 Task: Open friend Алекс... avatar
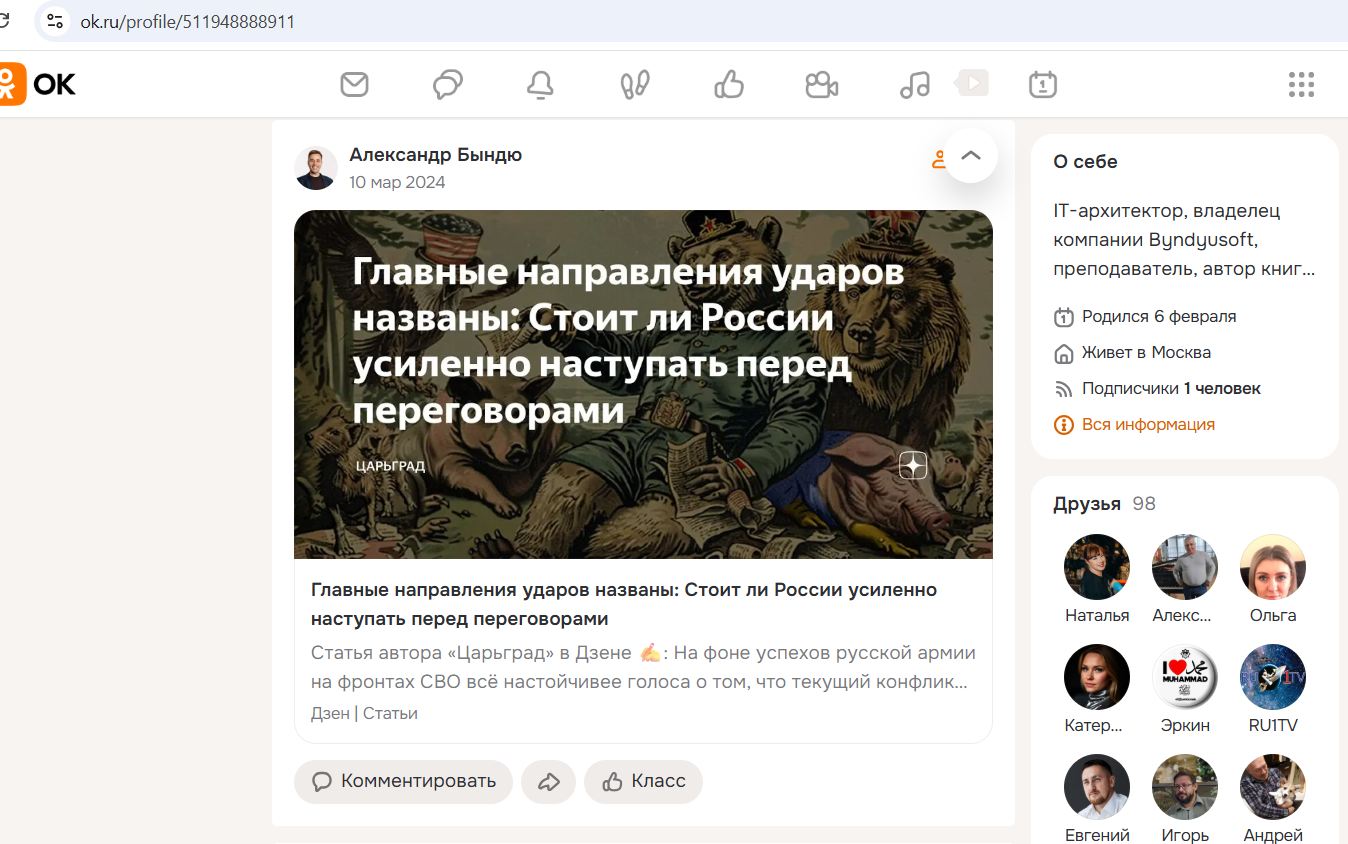coord(1185,567)
